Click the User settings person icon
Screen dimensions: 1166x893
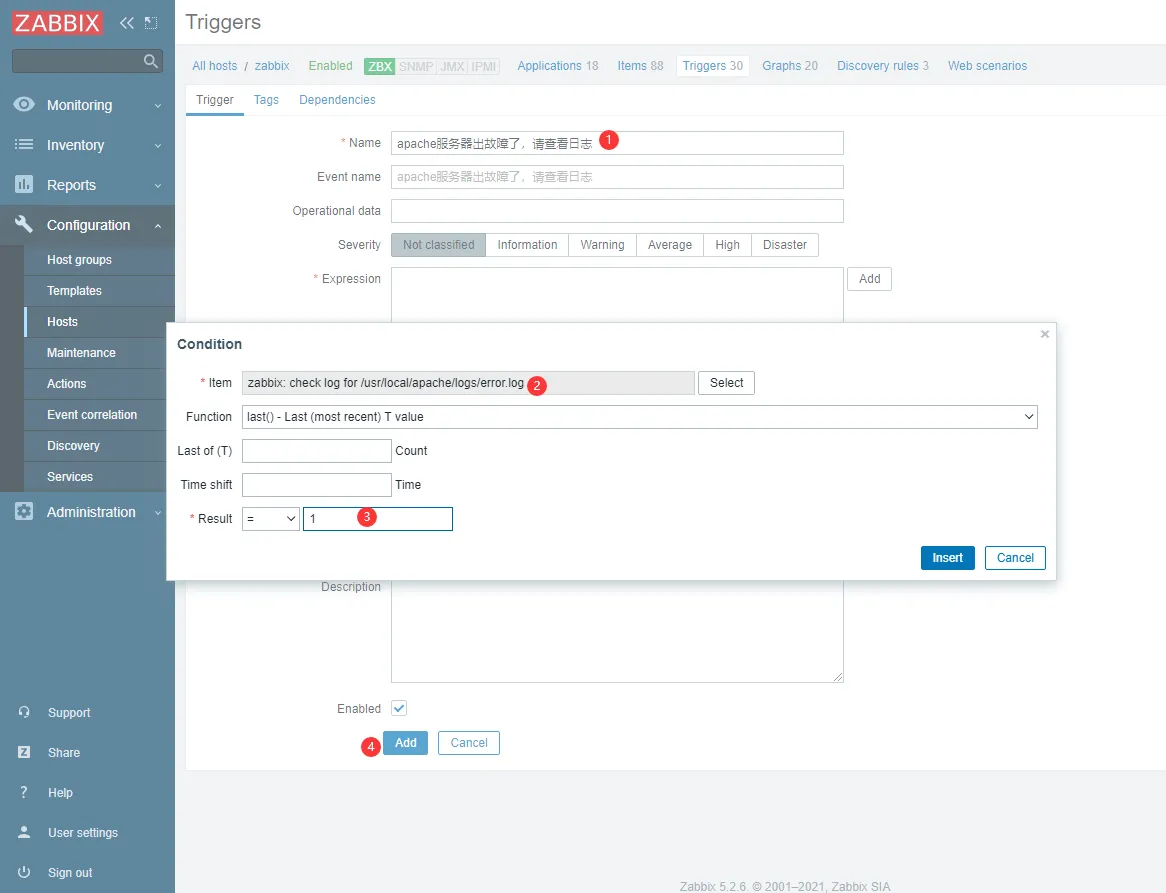click(24, 832)
